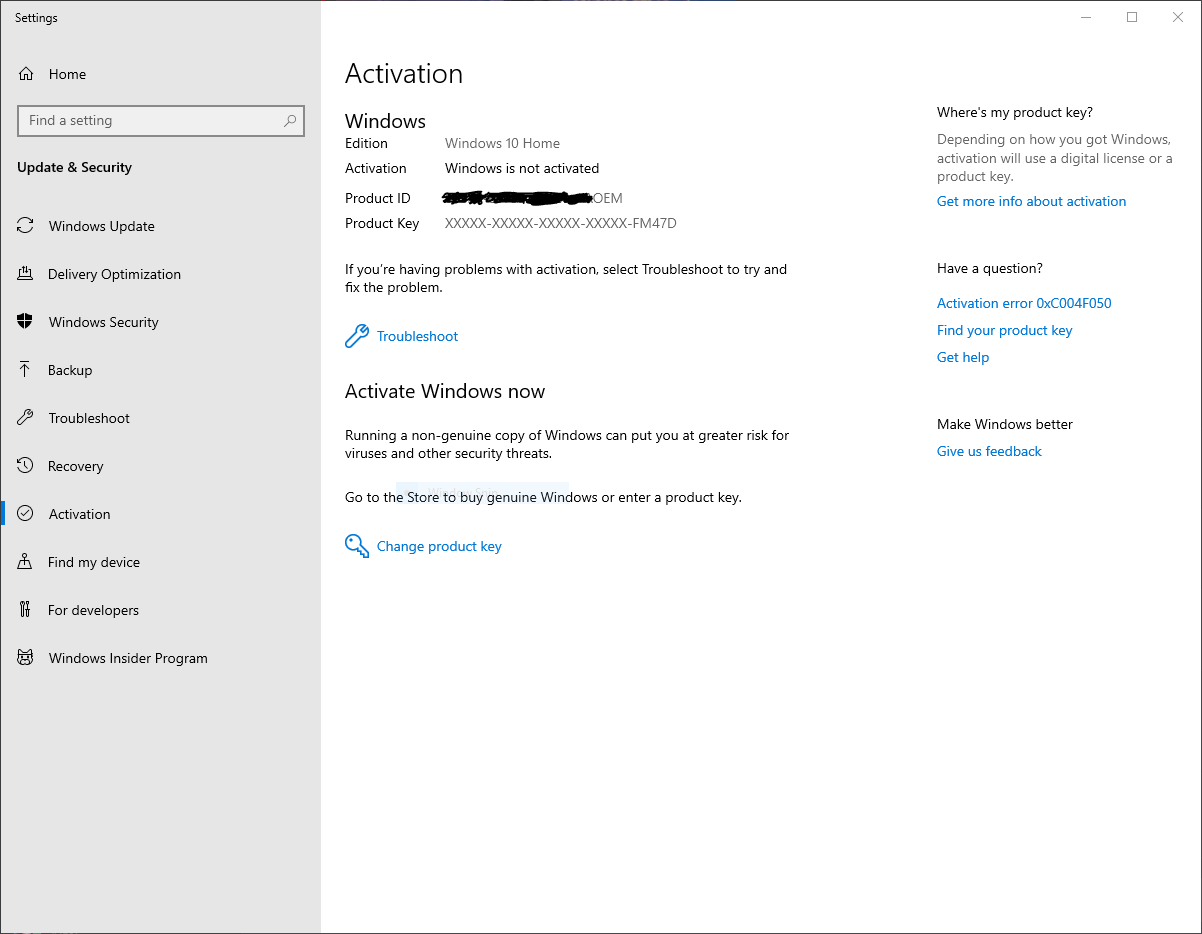Click the Windows Security shield icon
The width and height of the screenshot is (1202, 934).
[26, 322]
